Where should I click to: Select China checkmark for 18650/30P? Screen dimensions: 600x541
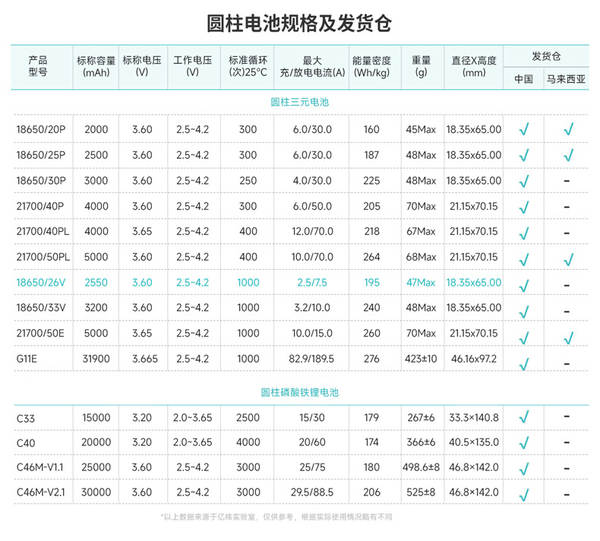(x=524, y=181)
